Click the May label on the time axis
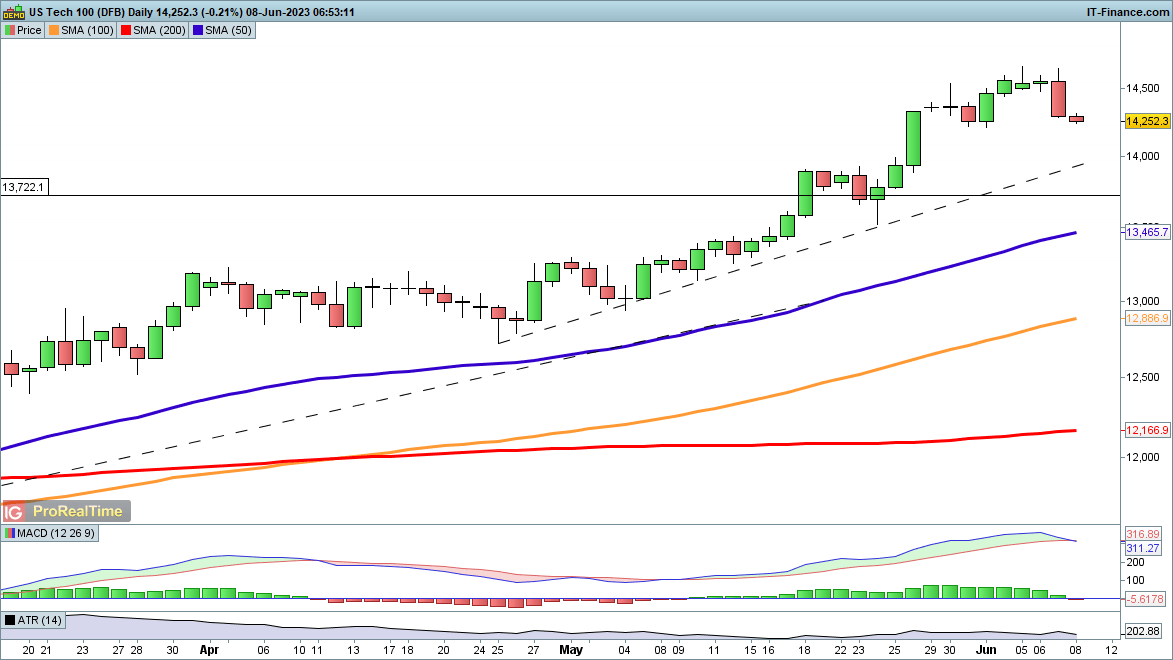The image size is (1173, 660). coord(571,650)
